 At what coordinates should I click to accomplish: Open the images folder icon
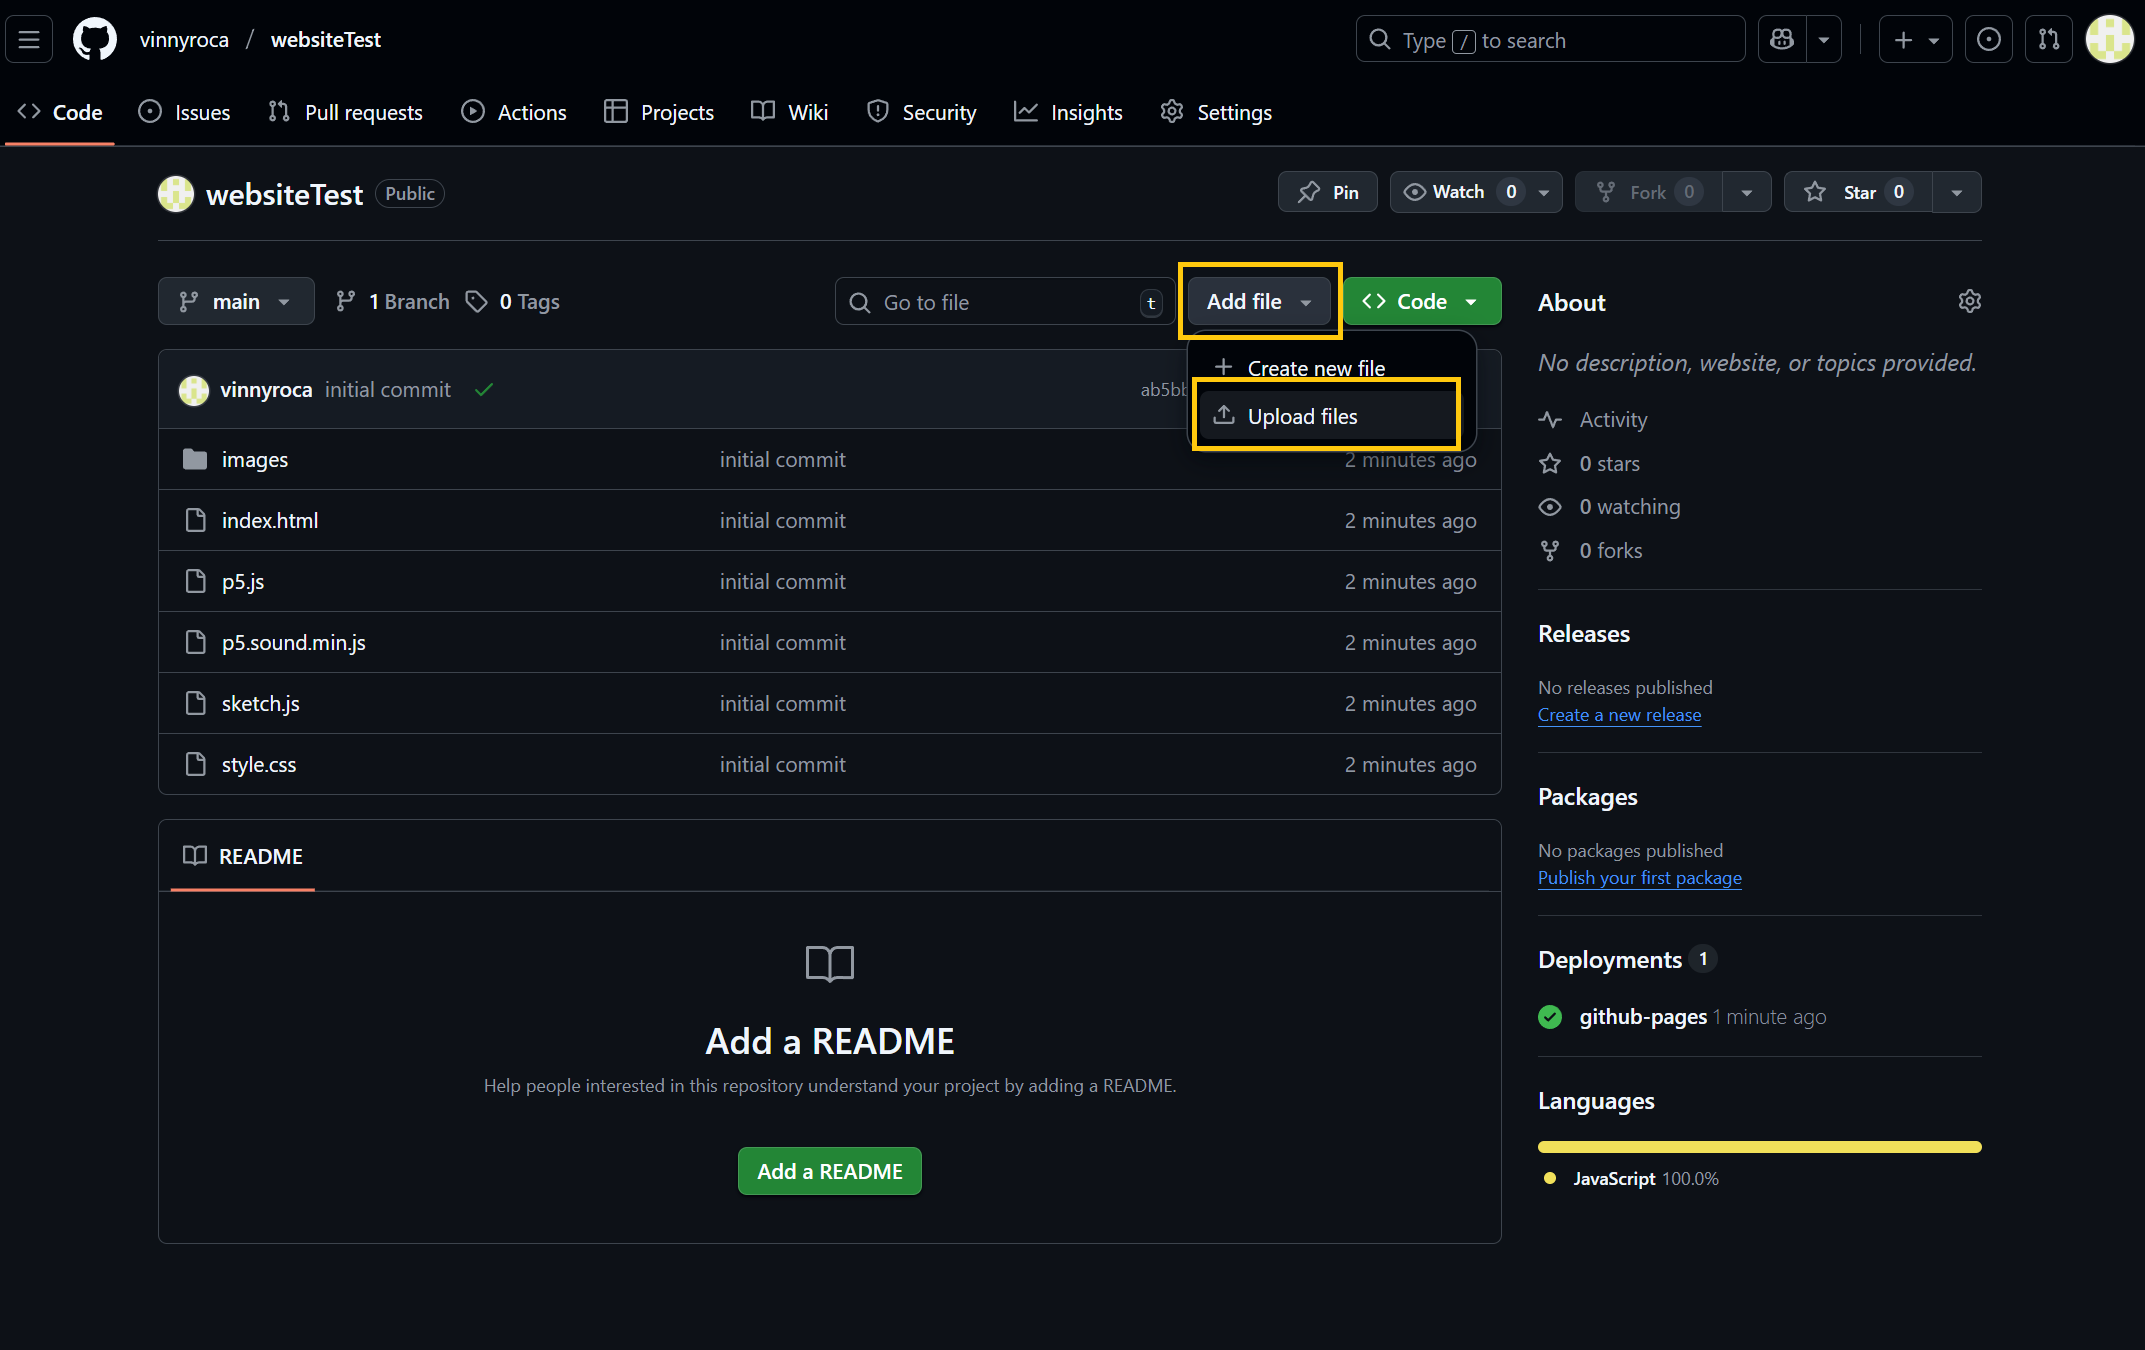tap(194, 459)
